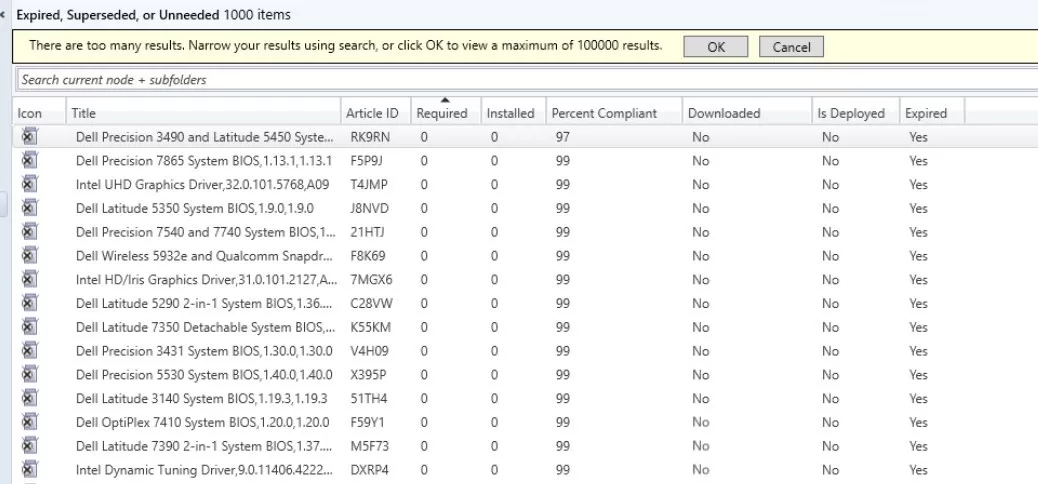Click Article ID K55KM

click(371, 328)
